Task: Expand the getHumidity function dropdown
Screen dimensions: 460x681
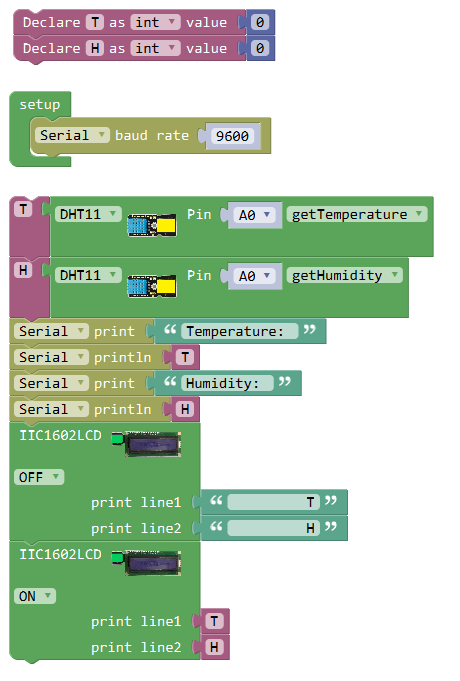Action: point(344,275)
